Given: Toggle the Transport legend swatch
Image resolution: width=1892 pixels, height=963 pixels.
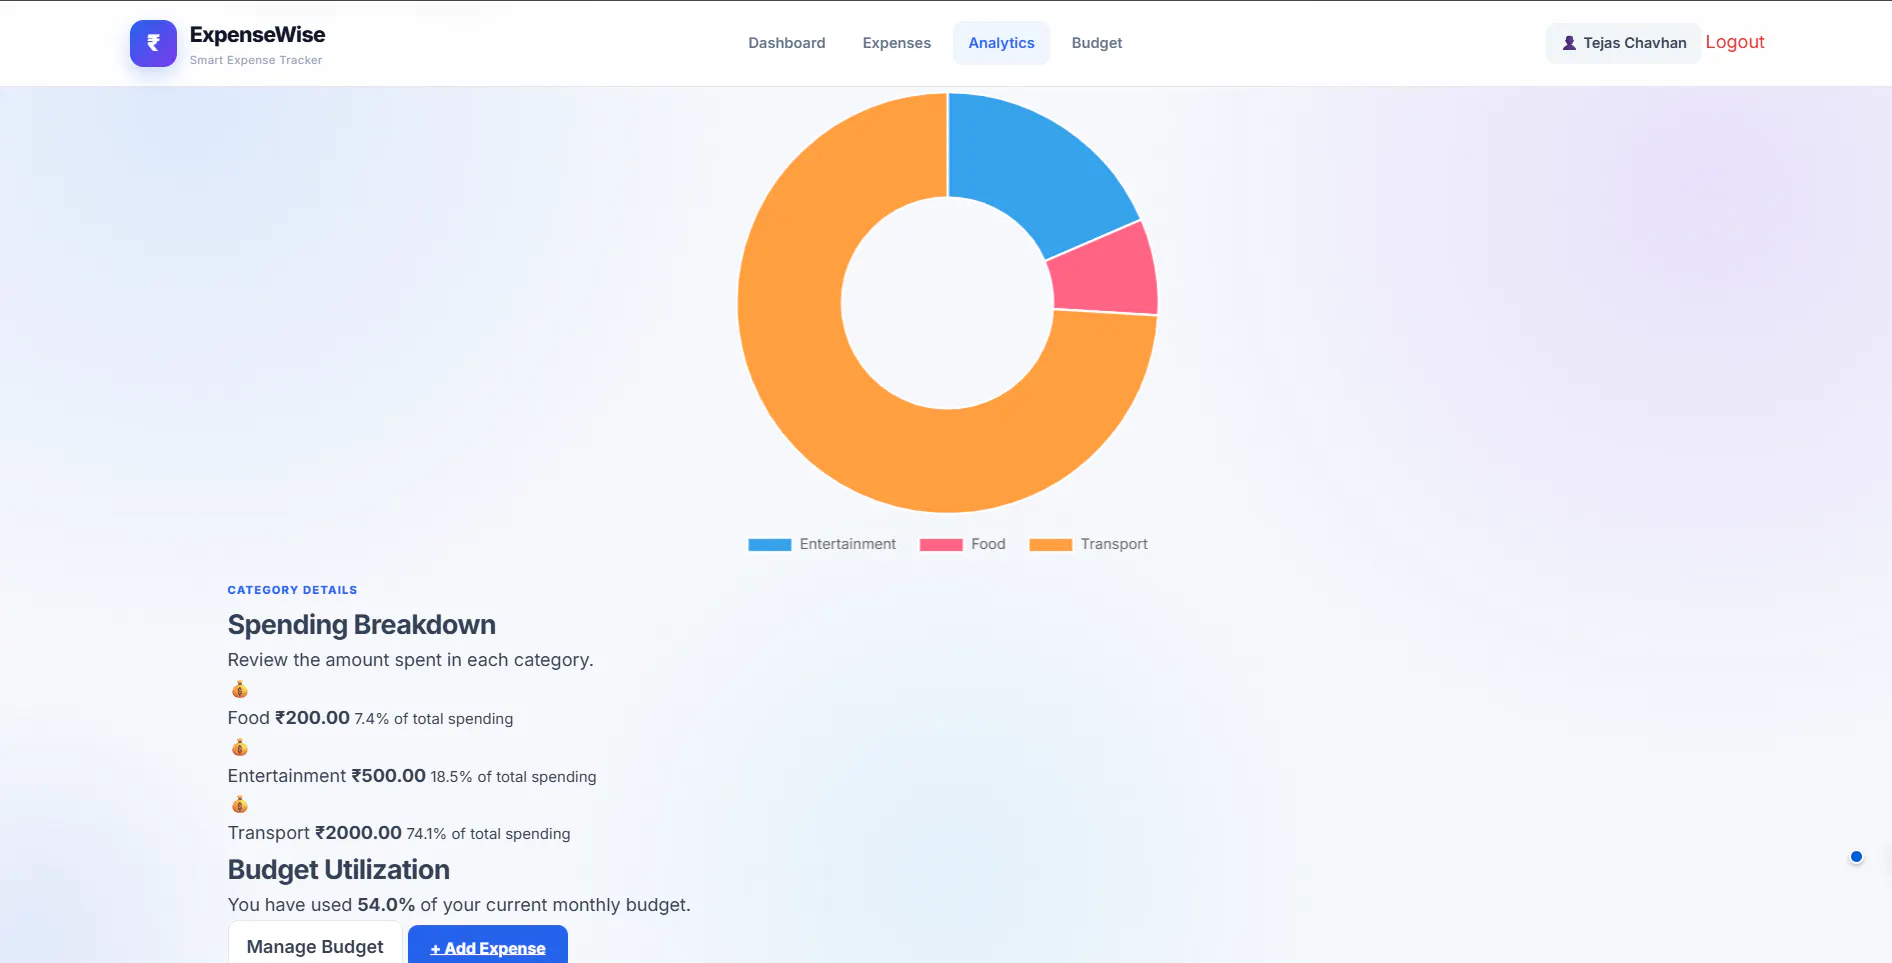Looking at the screenshot, I should [1051, 545].
